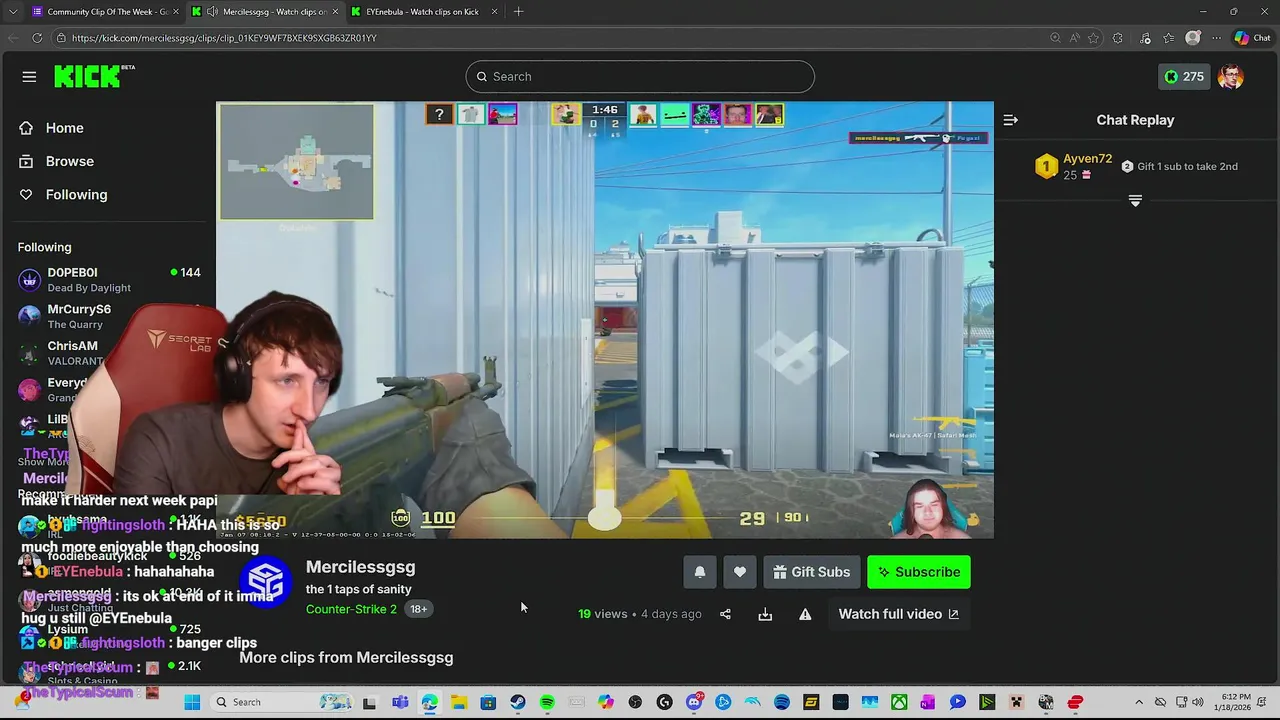This screenshot has height=720, width=1280.
Task: Add page to favorites star
Action: click(1093, 38)
